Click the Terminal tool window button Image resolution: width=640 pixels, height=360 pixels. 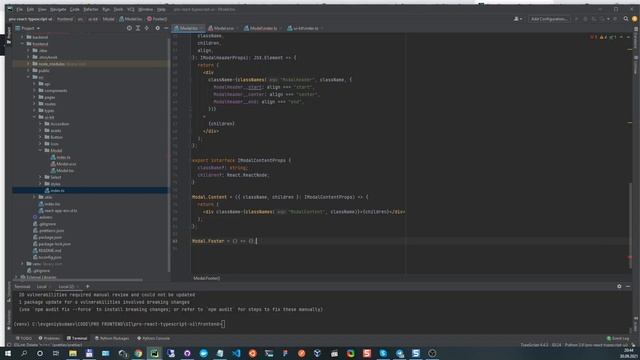[x=77, y=338]
